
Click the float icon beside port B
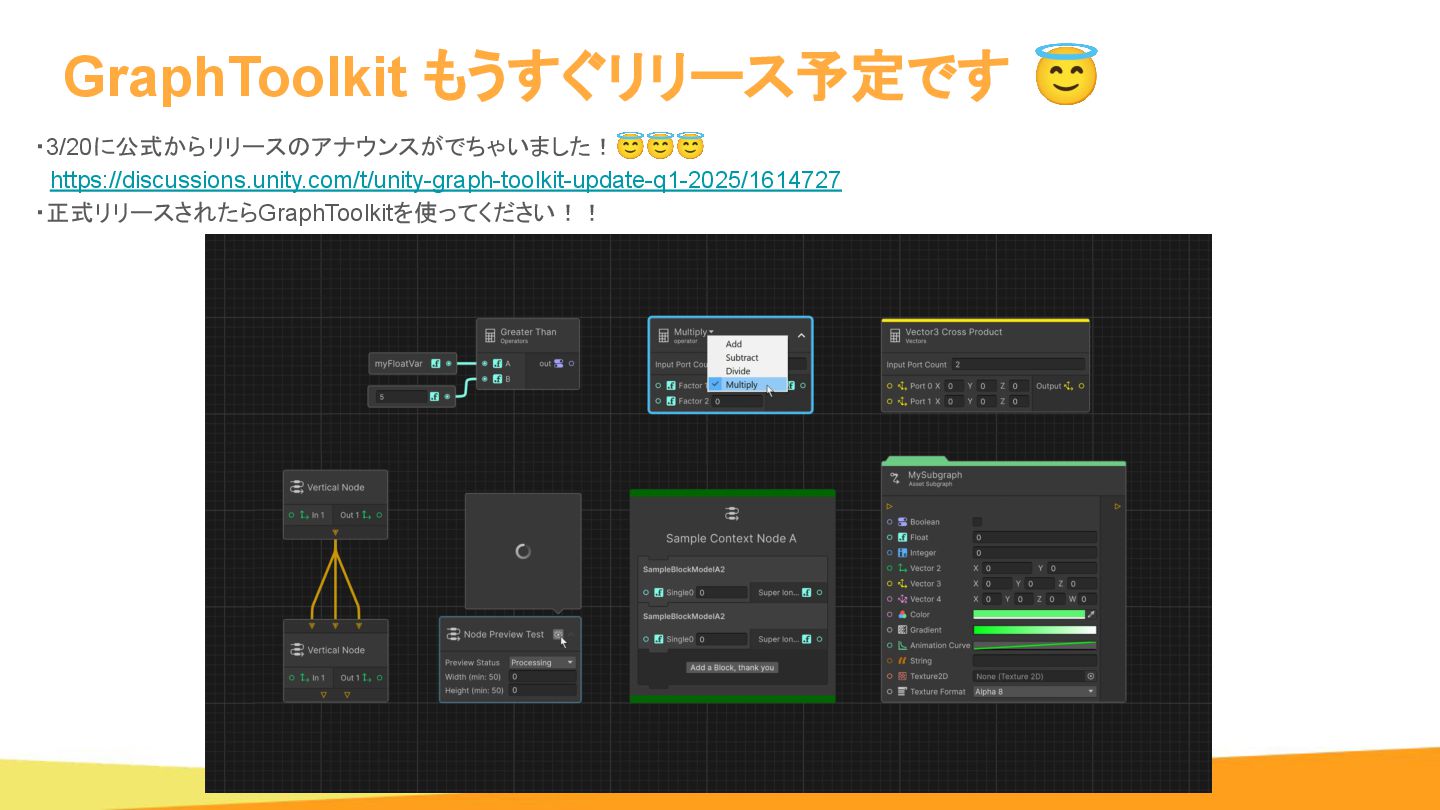click(497, 379)
